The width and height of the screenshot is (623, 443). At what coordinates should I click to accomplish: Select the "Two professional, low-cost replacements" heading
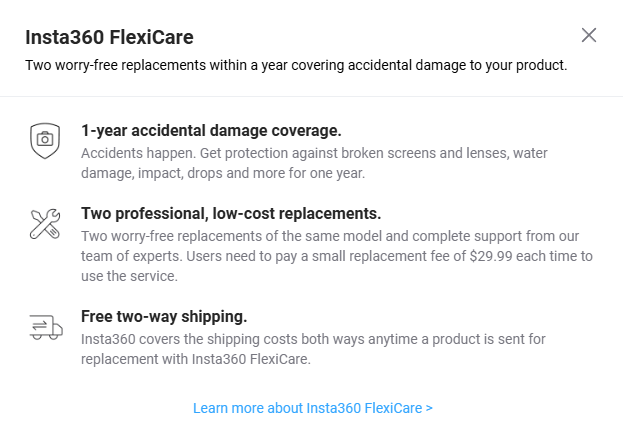231,214
